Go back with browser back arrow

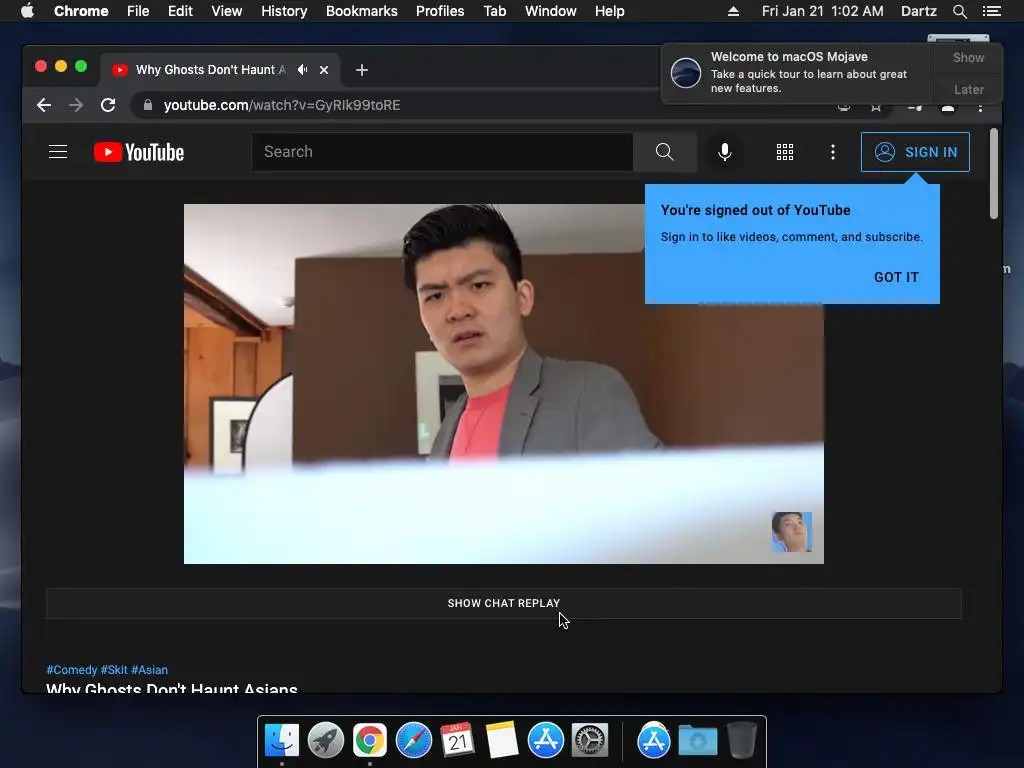(x=44, y=105)
